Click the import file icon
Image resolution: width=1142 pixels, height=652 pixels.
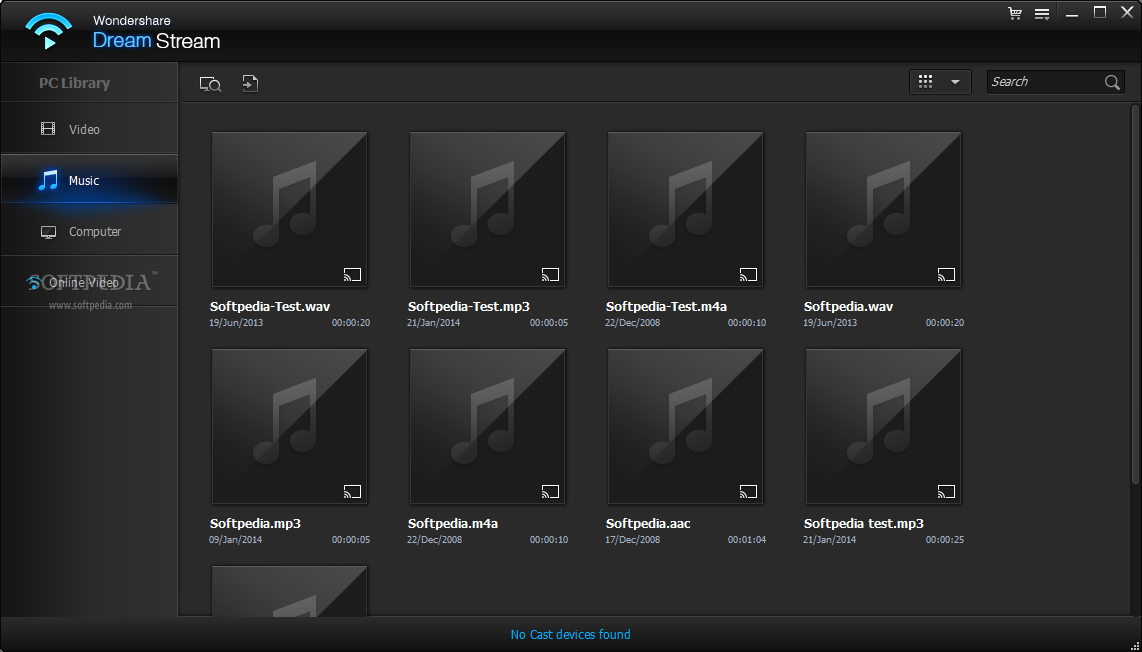point(250,83)
